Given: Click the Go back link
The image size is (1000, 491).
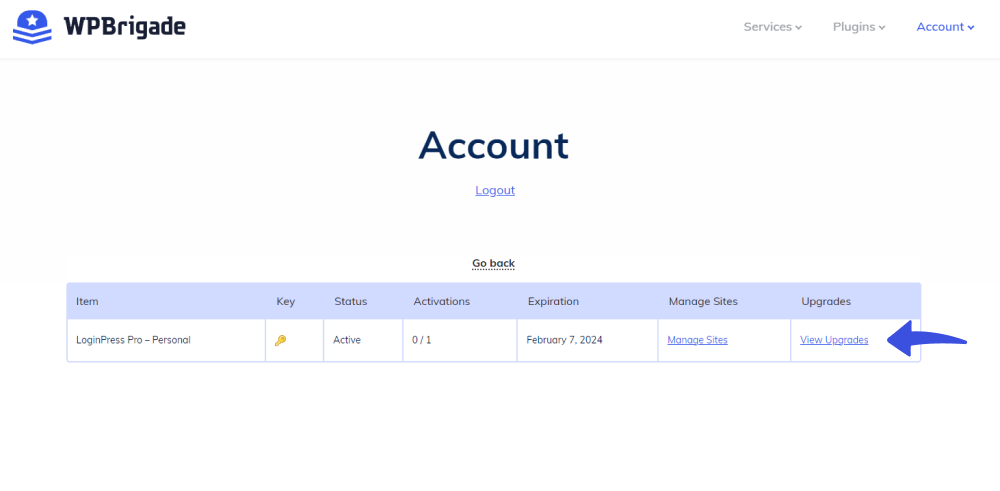Looking at the screenshot, I should point(493,263).
